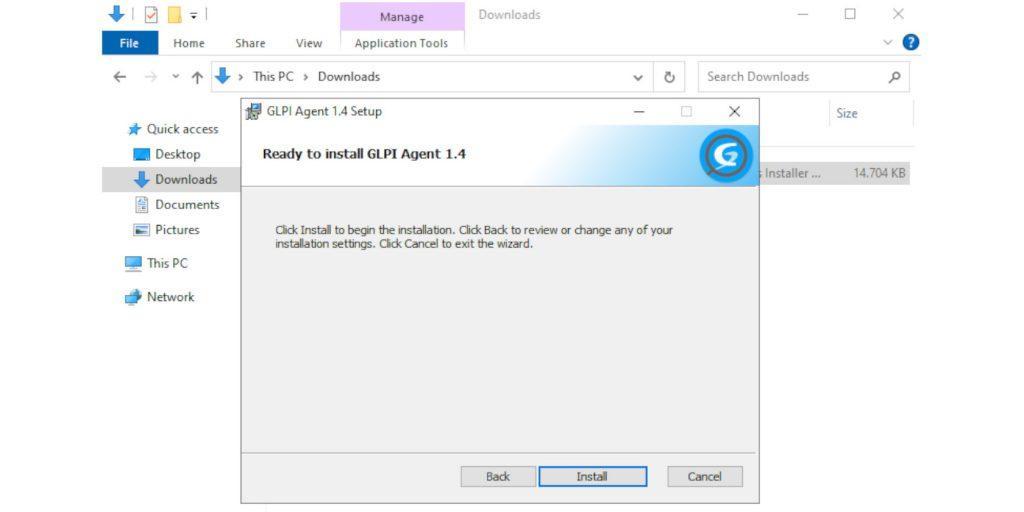Open the View ribbon tab
1024x512 pixels.
pos(309,43)
